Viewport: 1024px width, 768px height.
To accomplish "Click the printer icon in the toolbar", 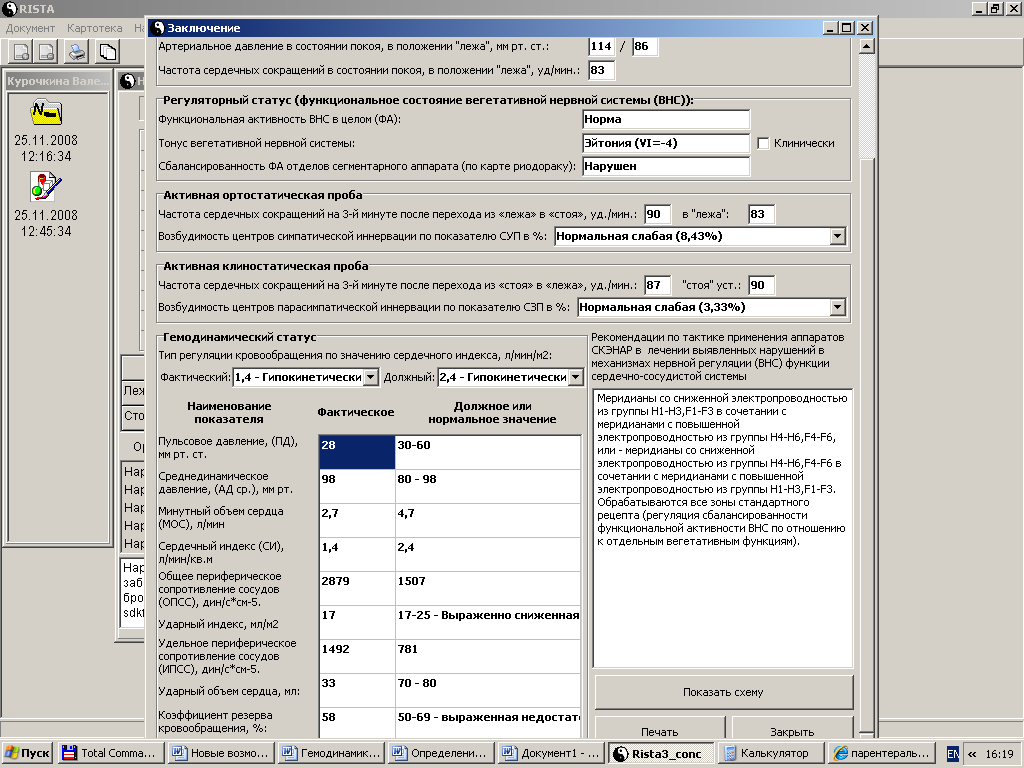I will (x=77, y=52).
